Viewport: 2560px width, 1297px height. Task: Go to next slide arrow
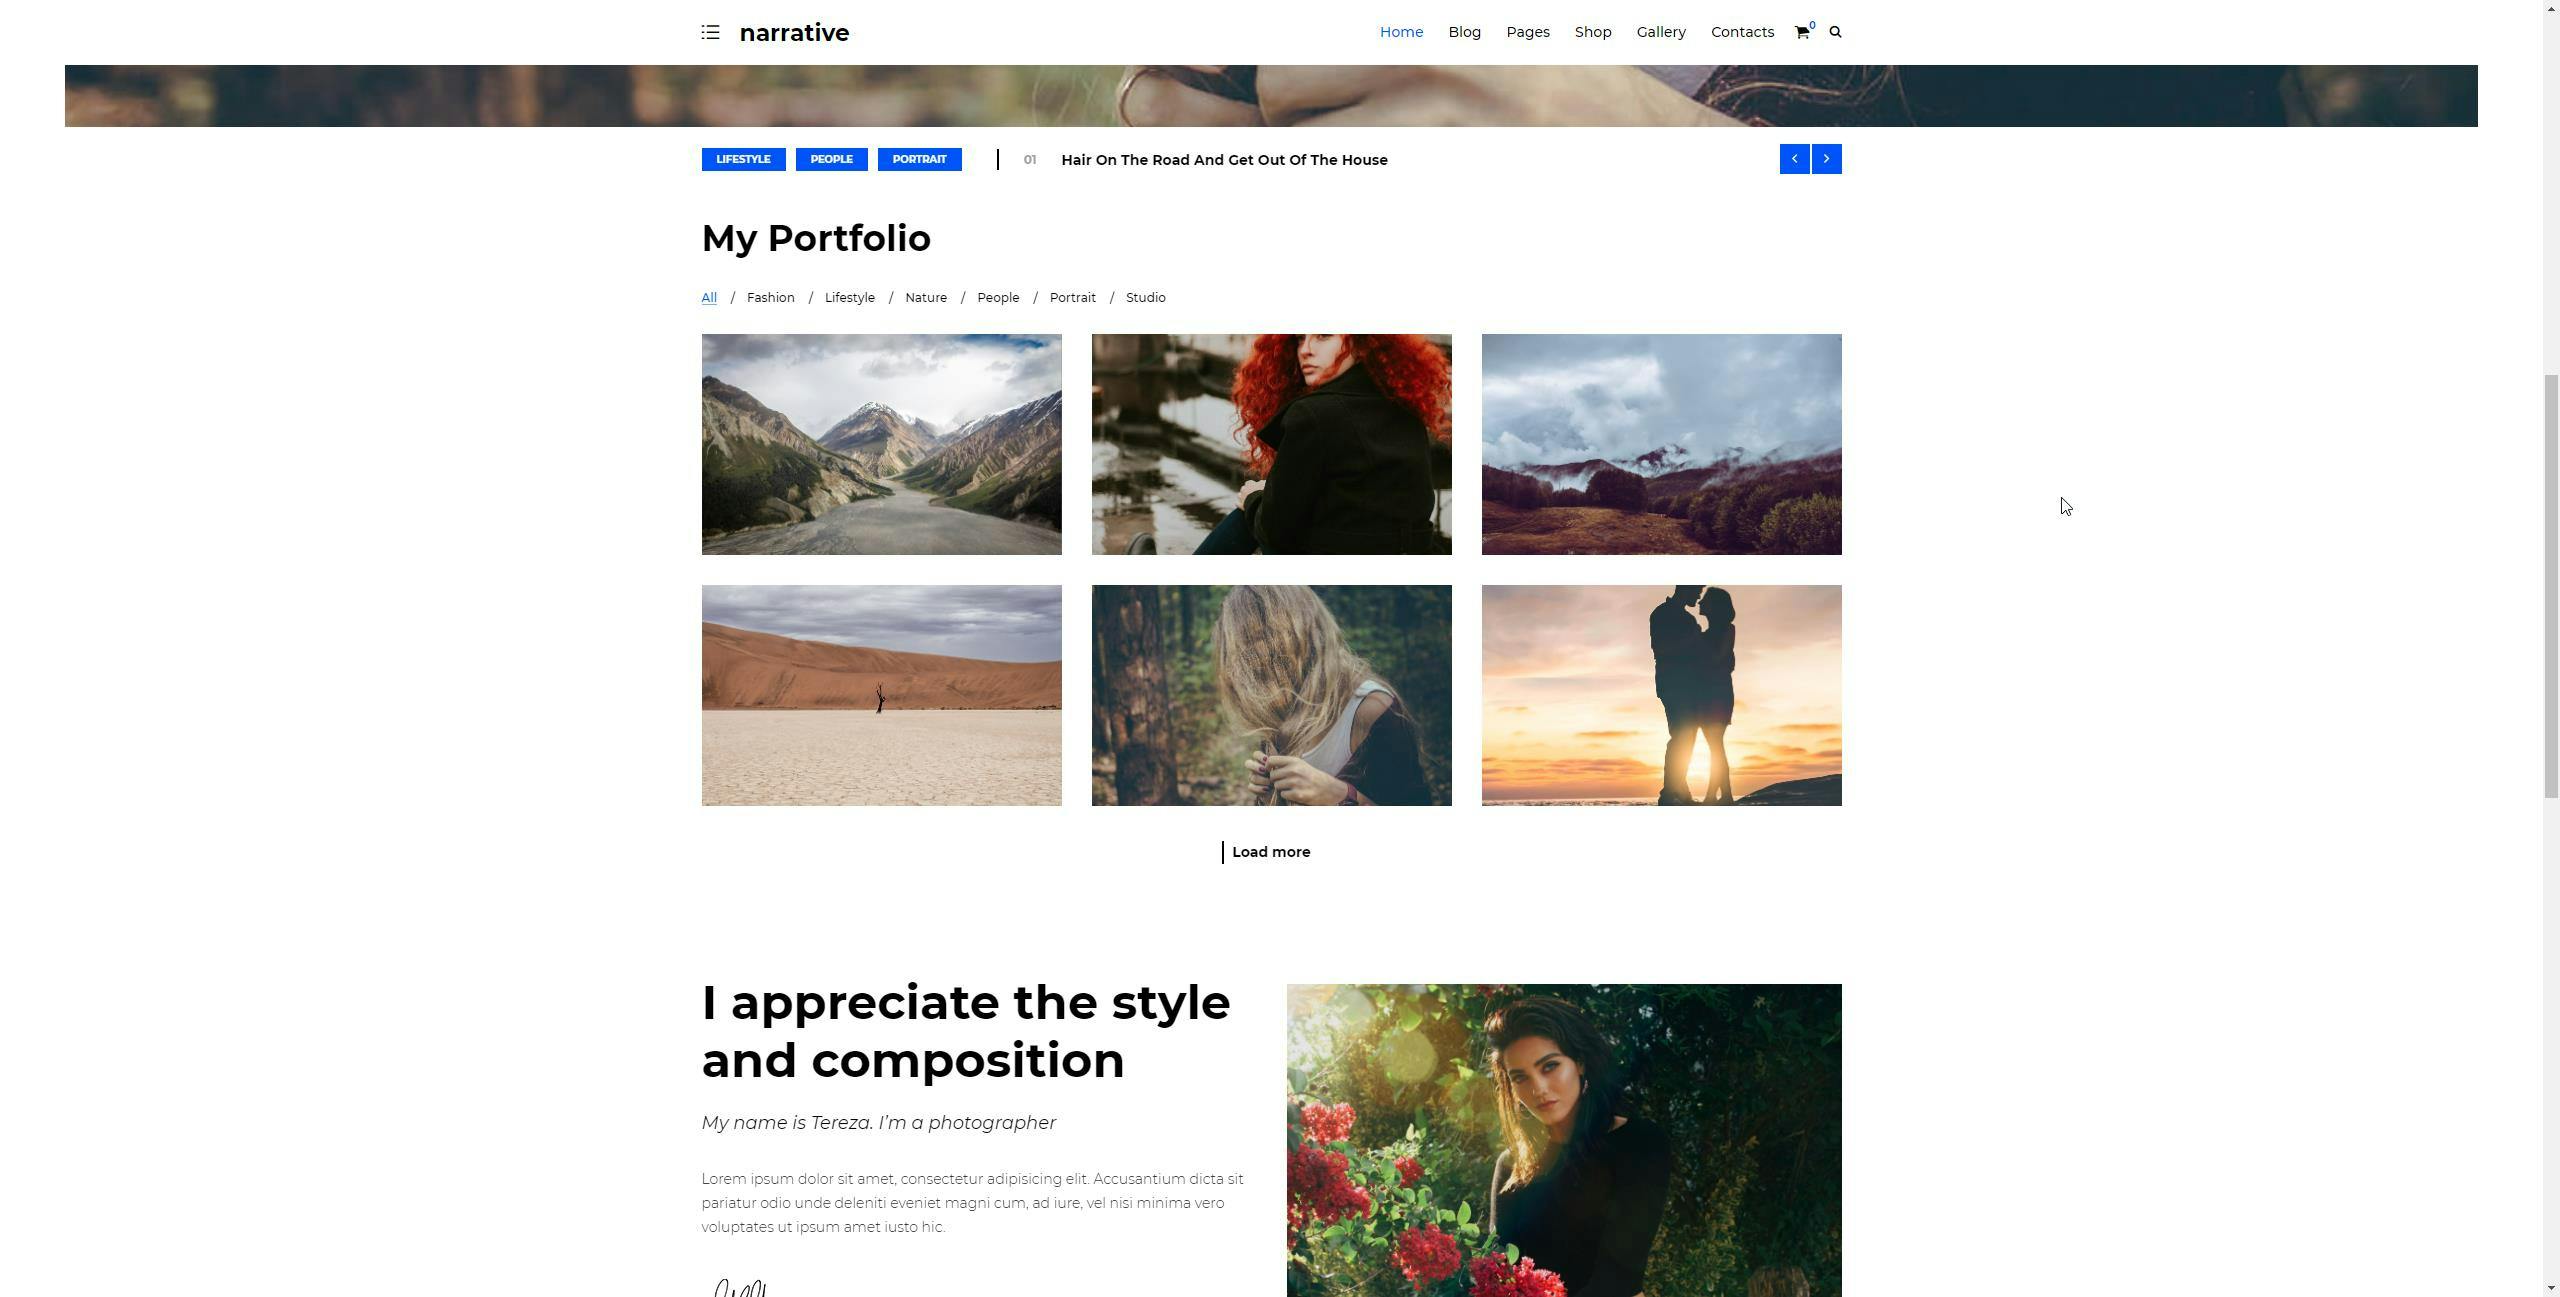tap(1826, 159)
